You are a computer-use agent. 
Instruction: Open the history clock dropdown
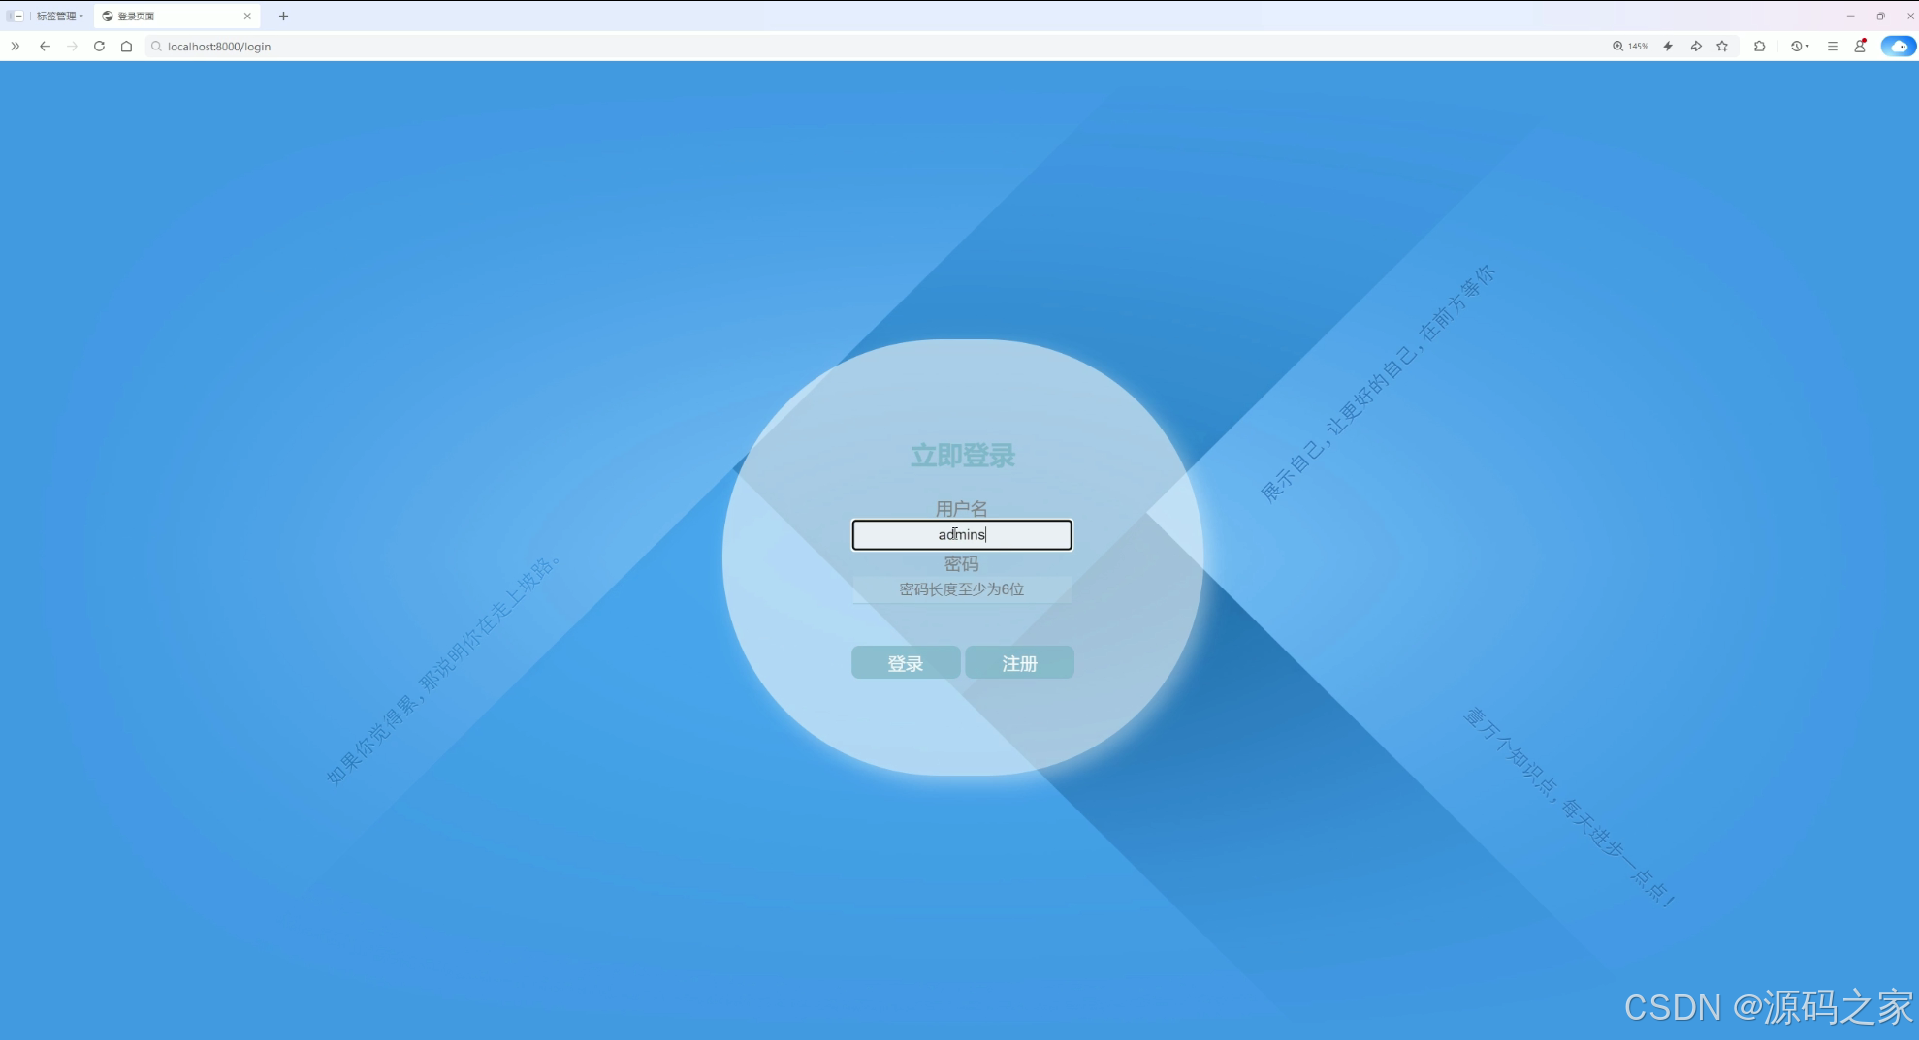tap(1799, 46)
